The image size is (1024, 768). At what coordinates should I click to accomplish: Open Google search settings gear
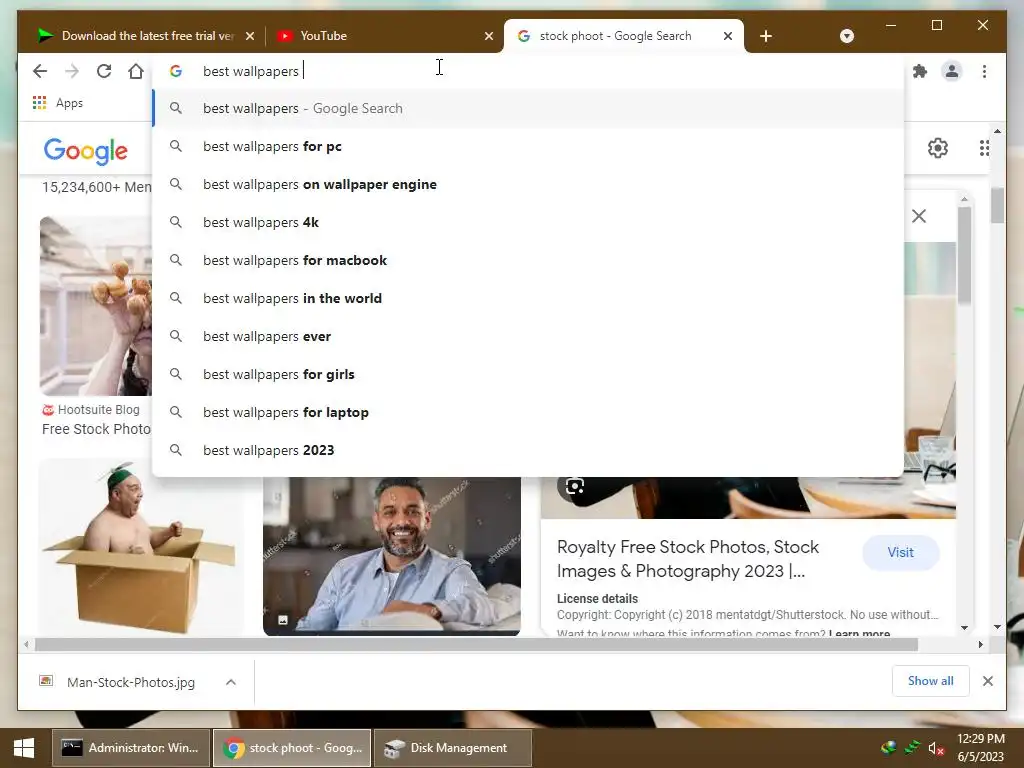pos(938,148)
